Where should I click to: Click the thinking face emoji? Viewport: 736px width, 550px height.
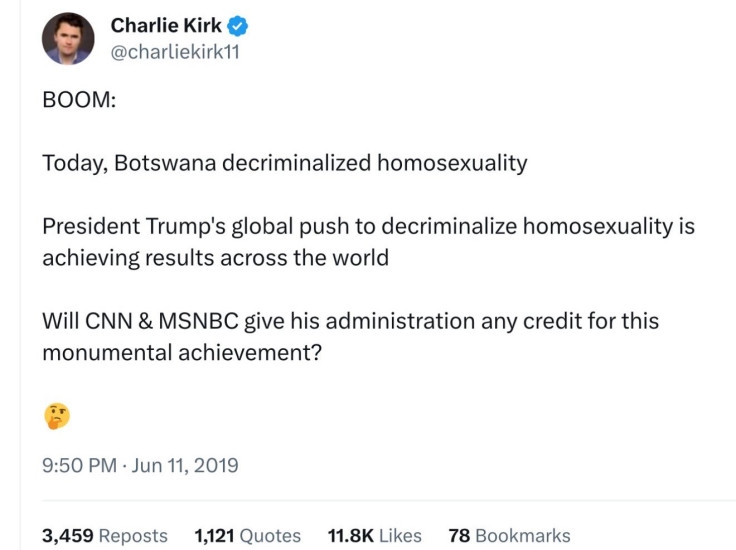click(57, 416)
